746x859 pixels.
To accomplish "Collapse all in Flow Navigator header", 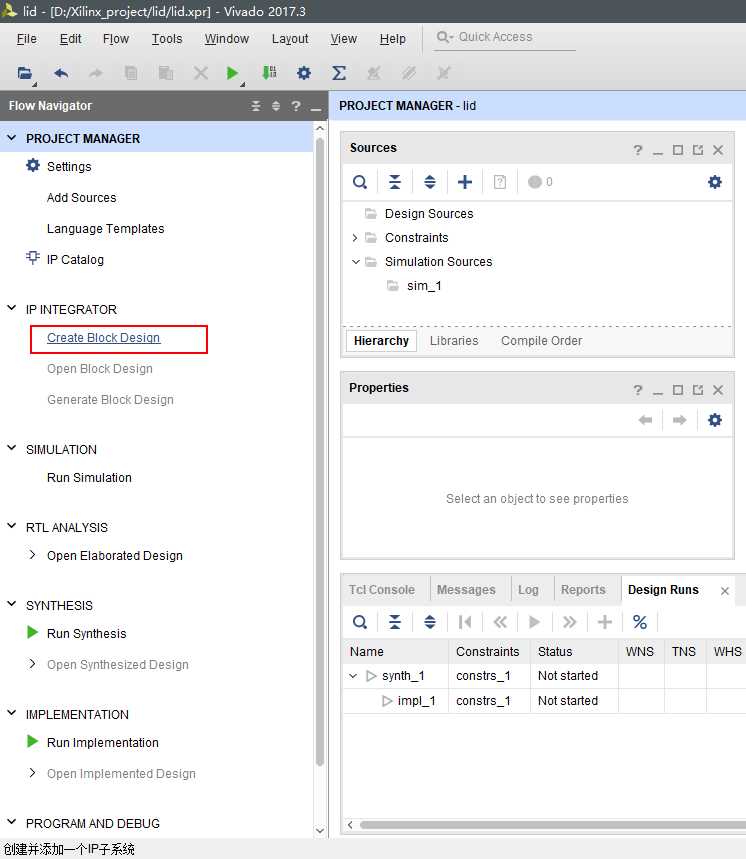I will [x=256, y=106].
